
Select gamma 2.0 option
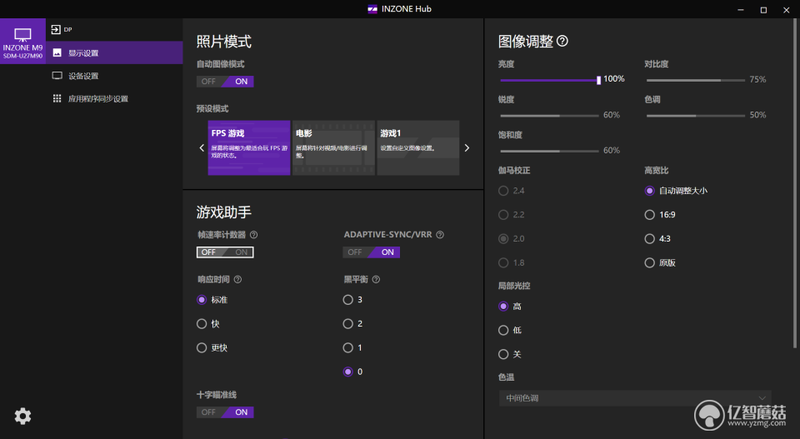(503, 238)
